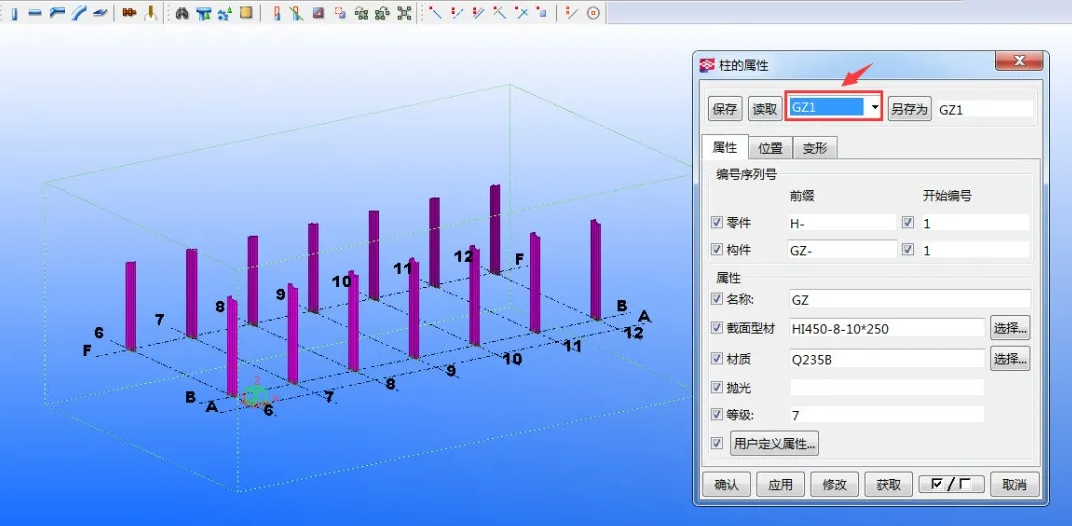Click the binoculars find icon
The image size is (1072, 526).
point(181,13)
